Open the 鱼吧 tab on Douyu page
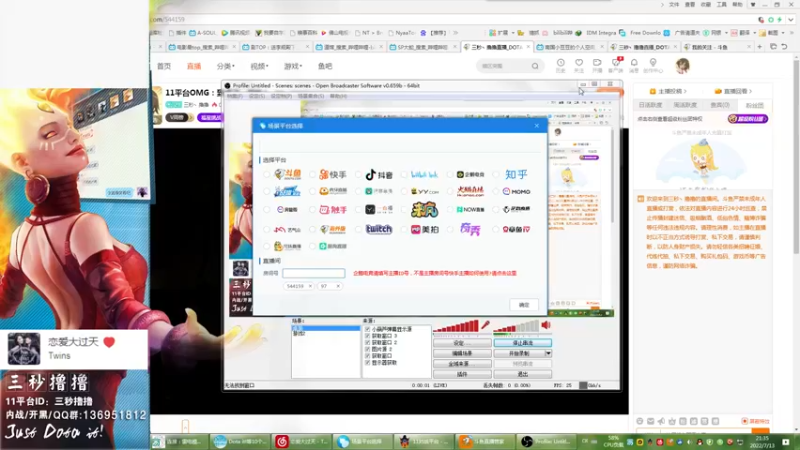Image resolution: width=800 pixels, height=450 pixels. (x=325, y=66)
